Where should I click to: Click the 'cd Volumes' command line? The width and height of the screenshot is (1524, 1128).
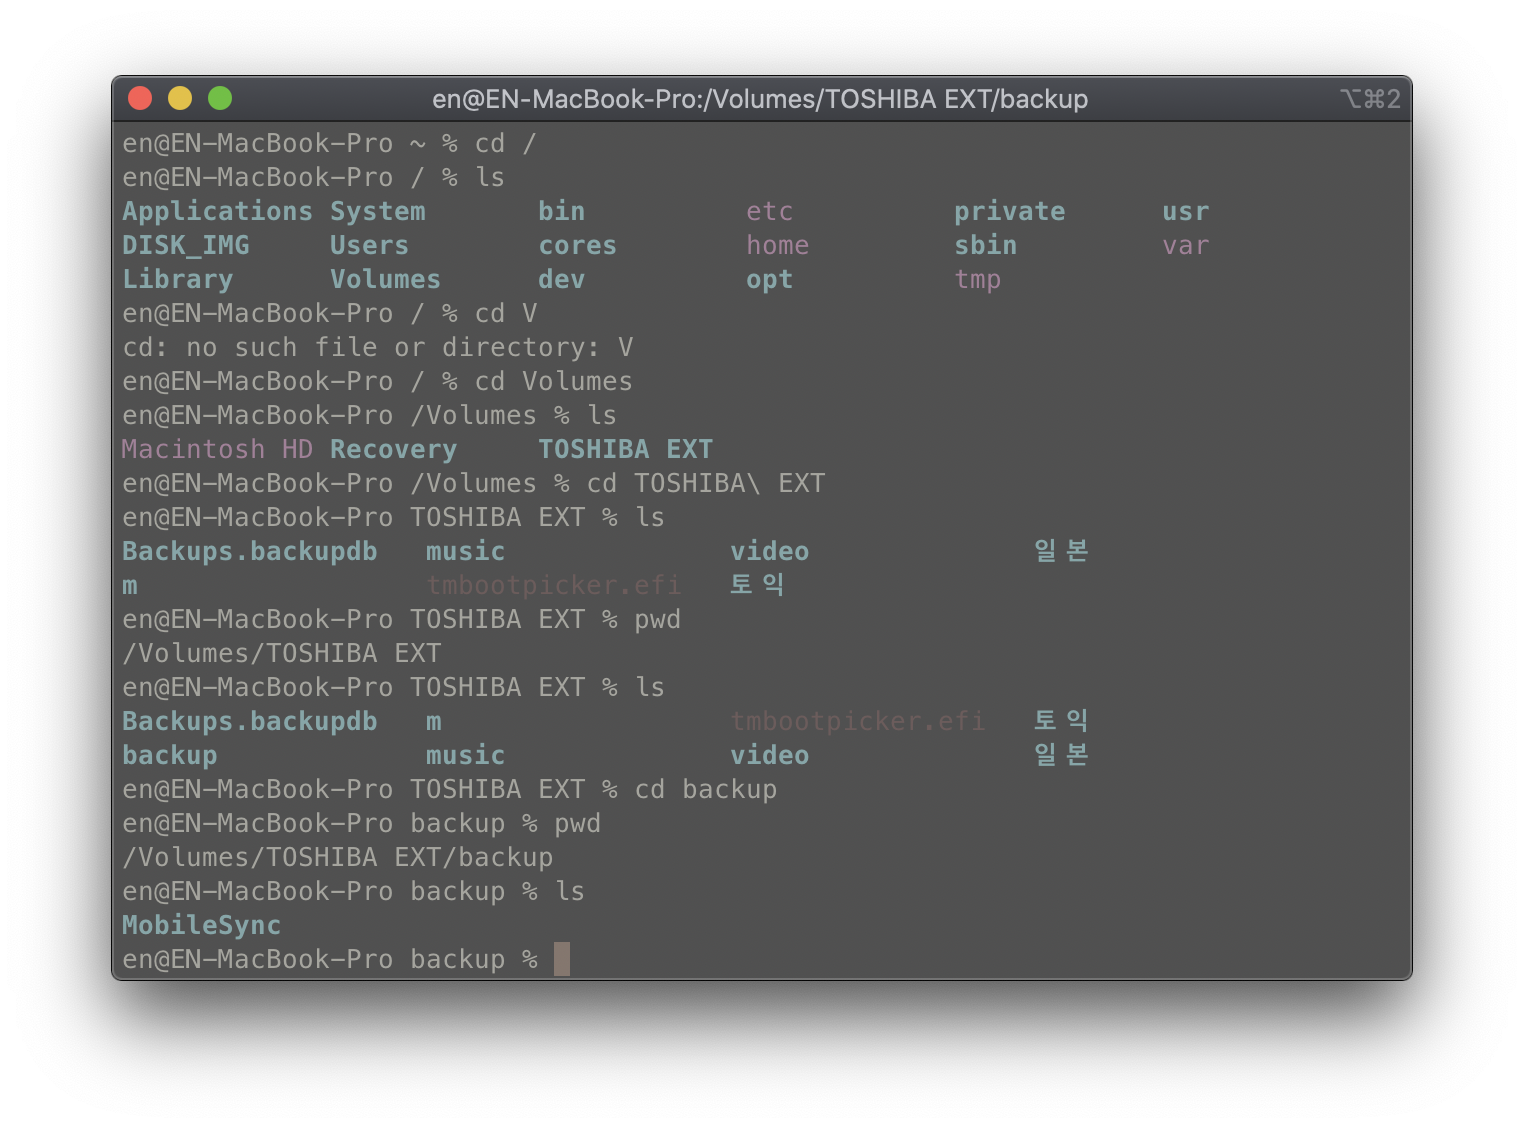[554, 382]
